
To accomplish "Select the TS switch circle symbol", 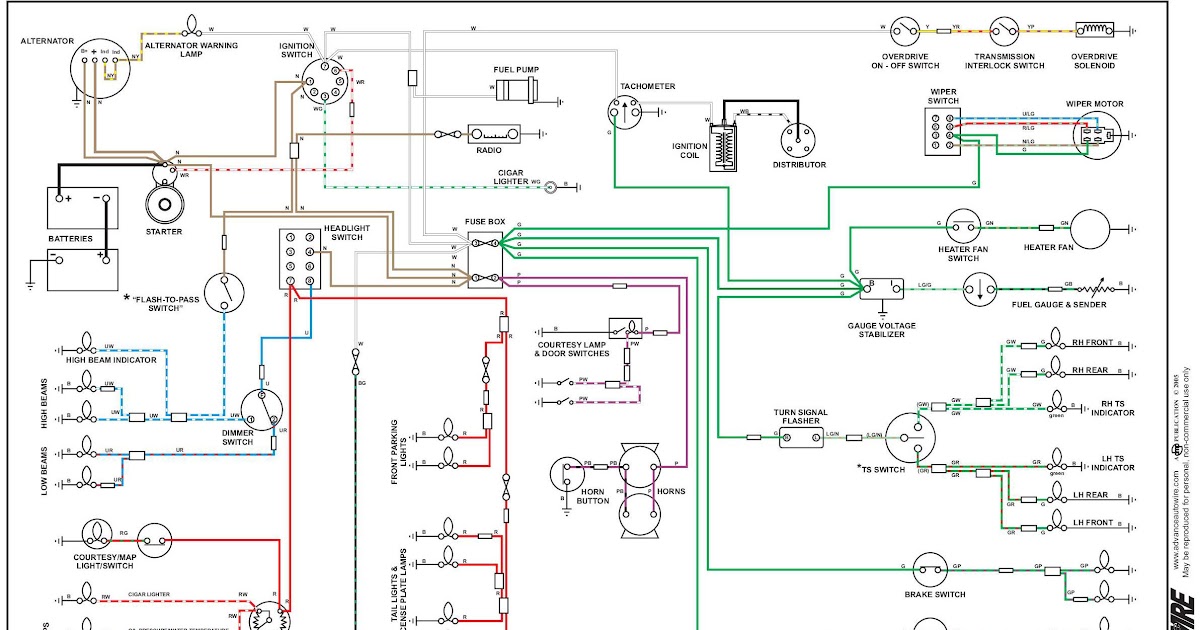I will (909, 436).
